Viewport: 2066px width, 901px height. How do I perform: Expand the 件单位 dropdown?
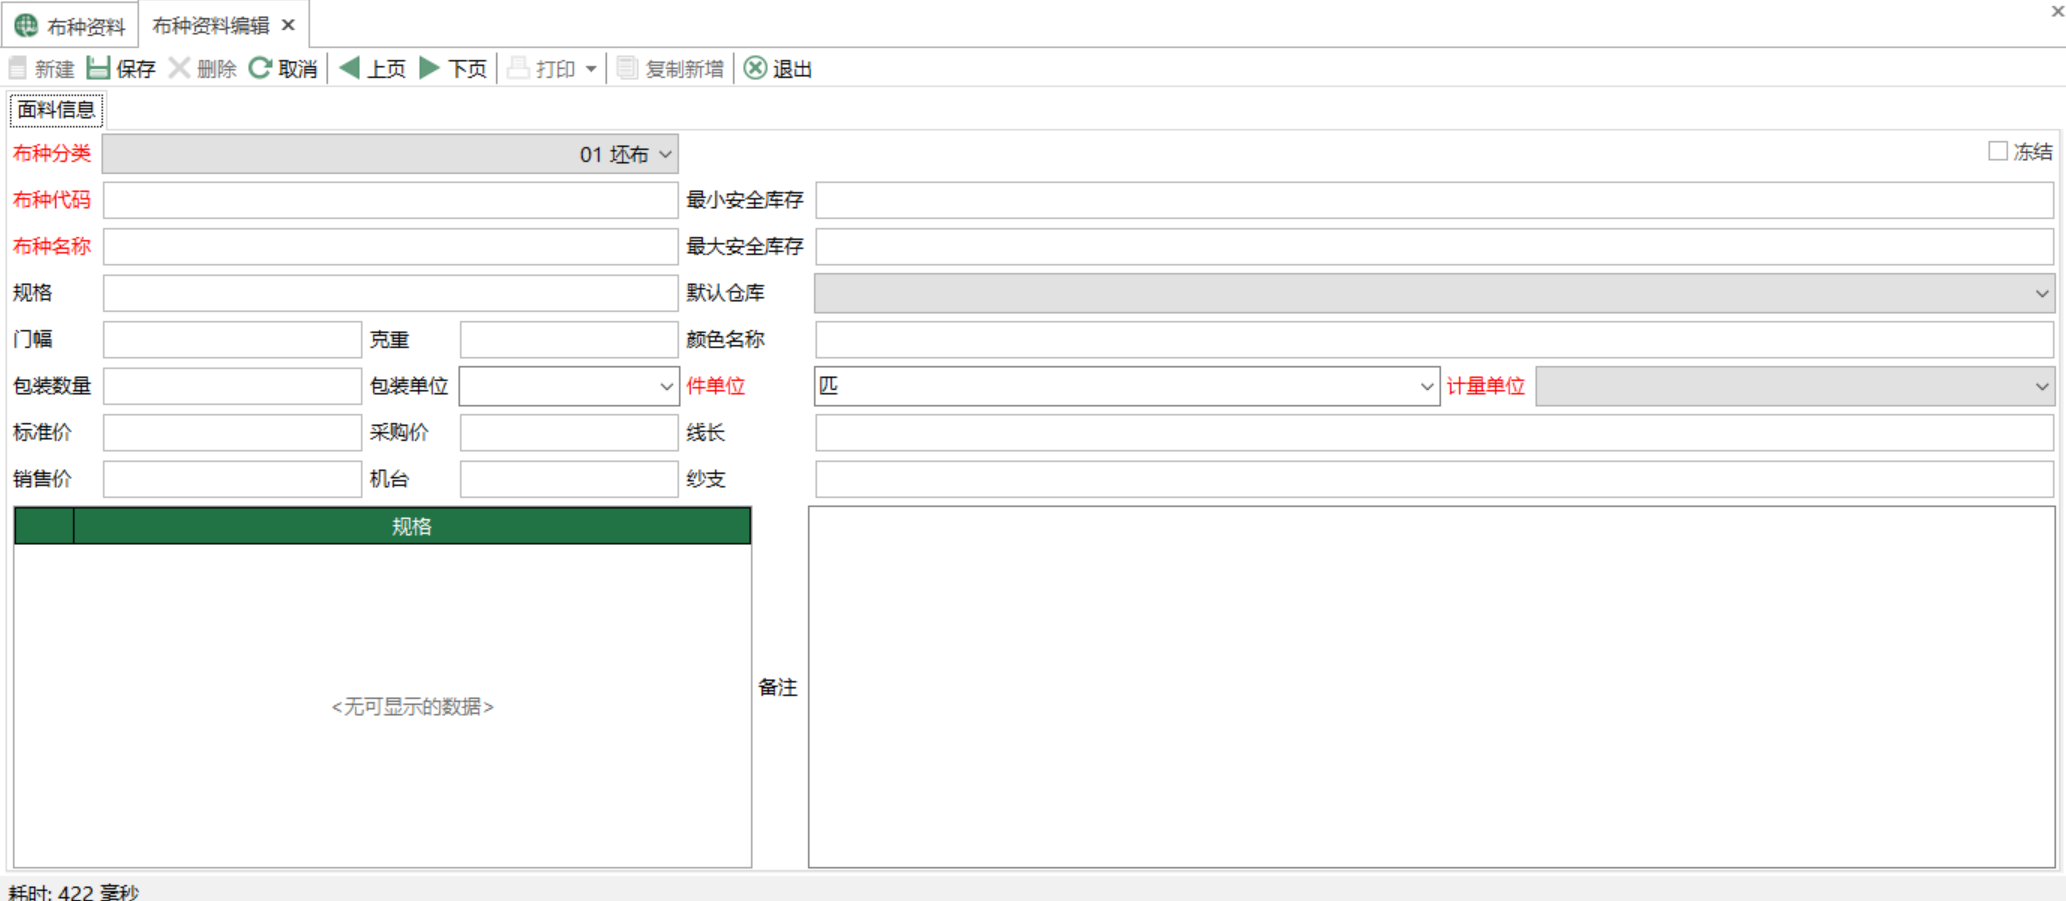(x=1427, y=387)
